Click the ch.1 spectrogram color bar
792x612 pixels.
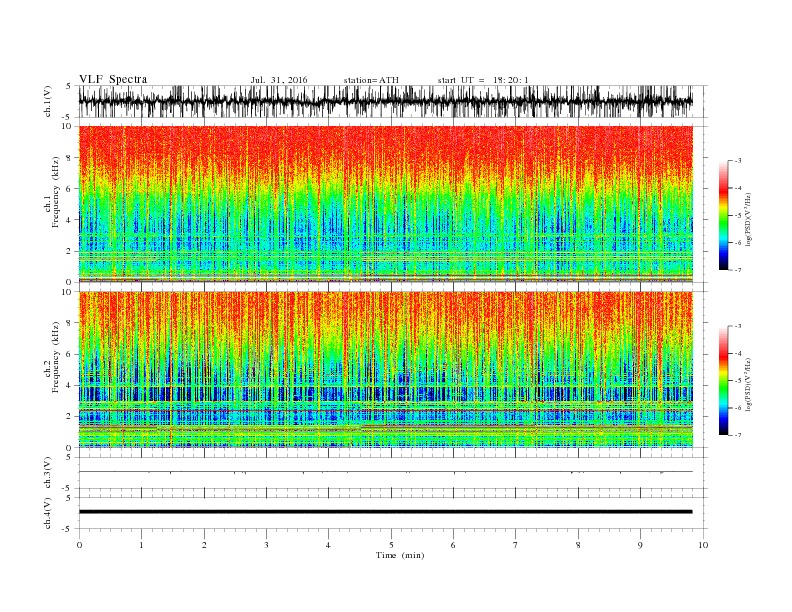(x=723, y=215)
